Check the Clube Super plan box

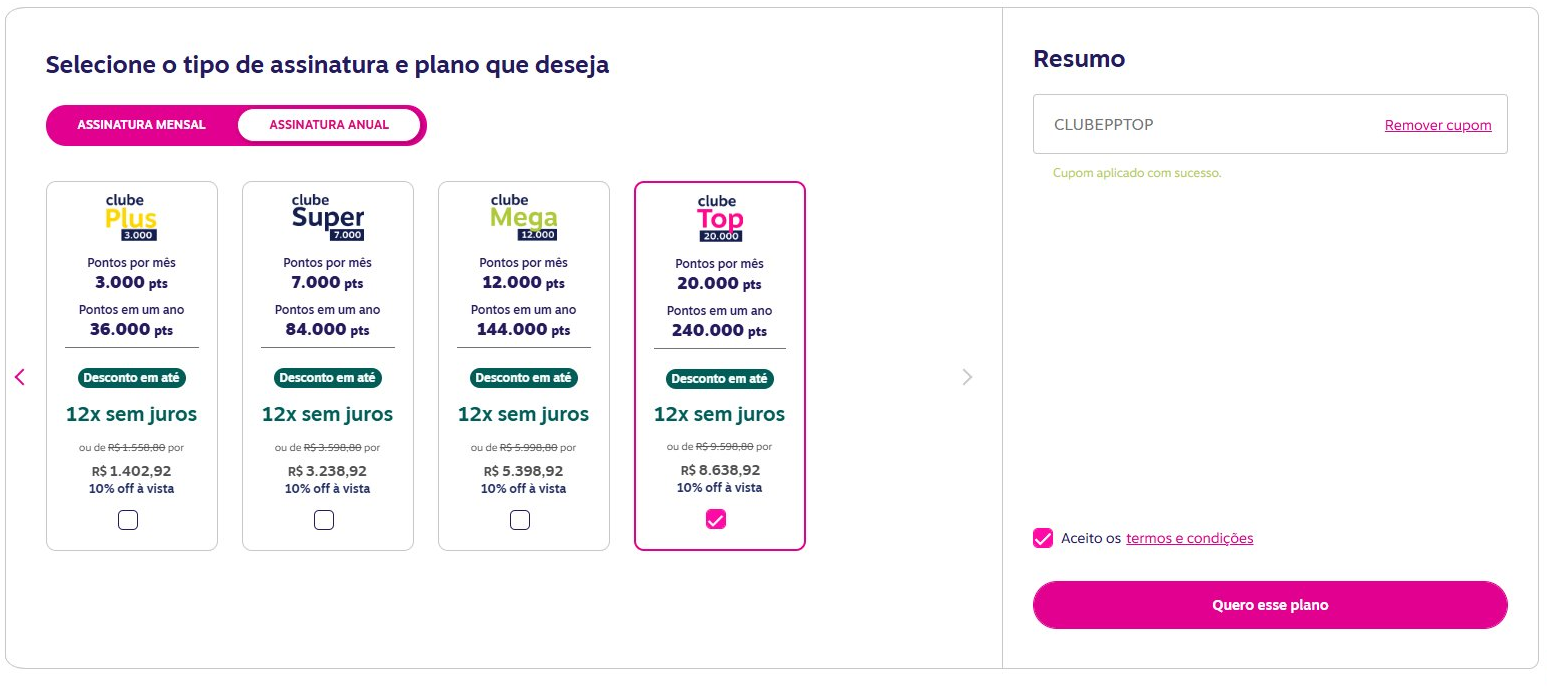pyautogui.click(x=324, y=520)
